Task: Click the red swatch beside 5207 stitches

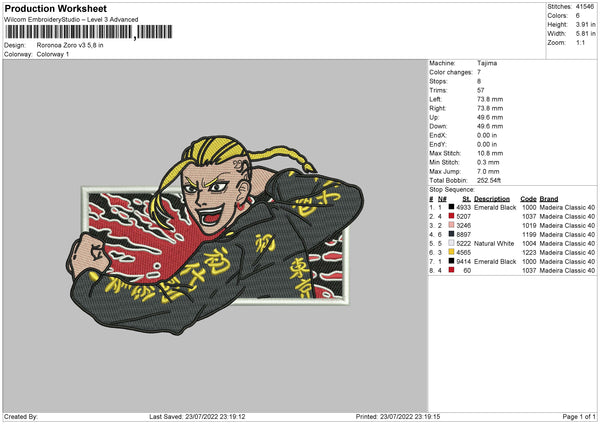Action: [451, 216]
